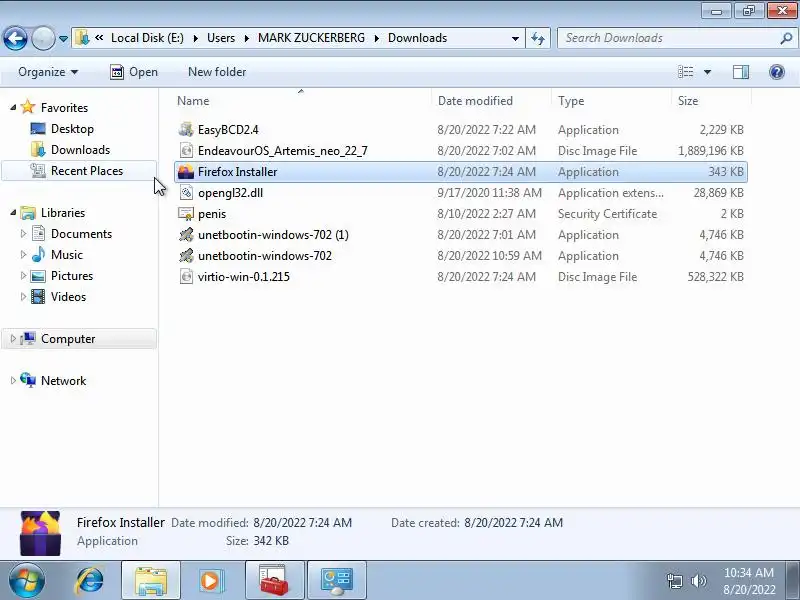Click the Change your view icon
Image resolution: width=800 pixels, height=600 pixels.
coord(685,72)
